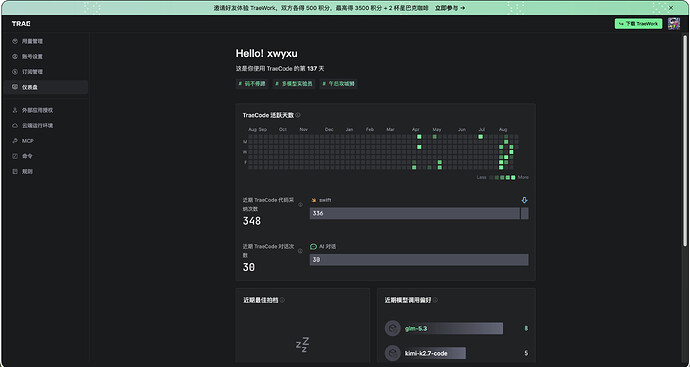
Task: Click the TRAE logo in header
Action: tap(21, 24)
